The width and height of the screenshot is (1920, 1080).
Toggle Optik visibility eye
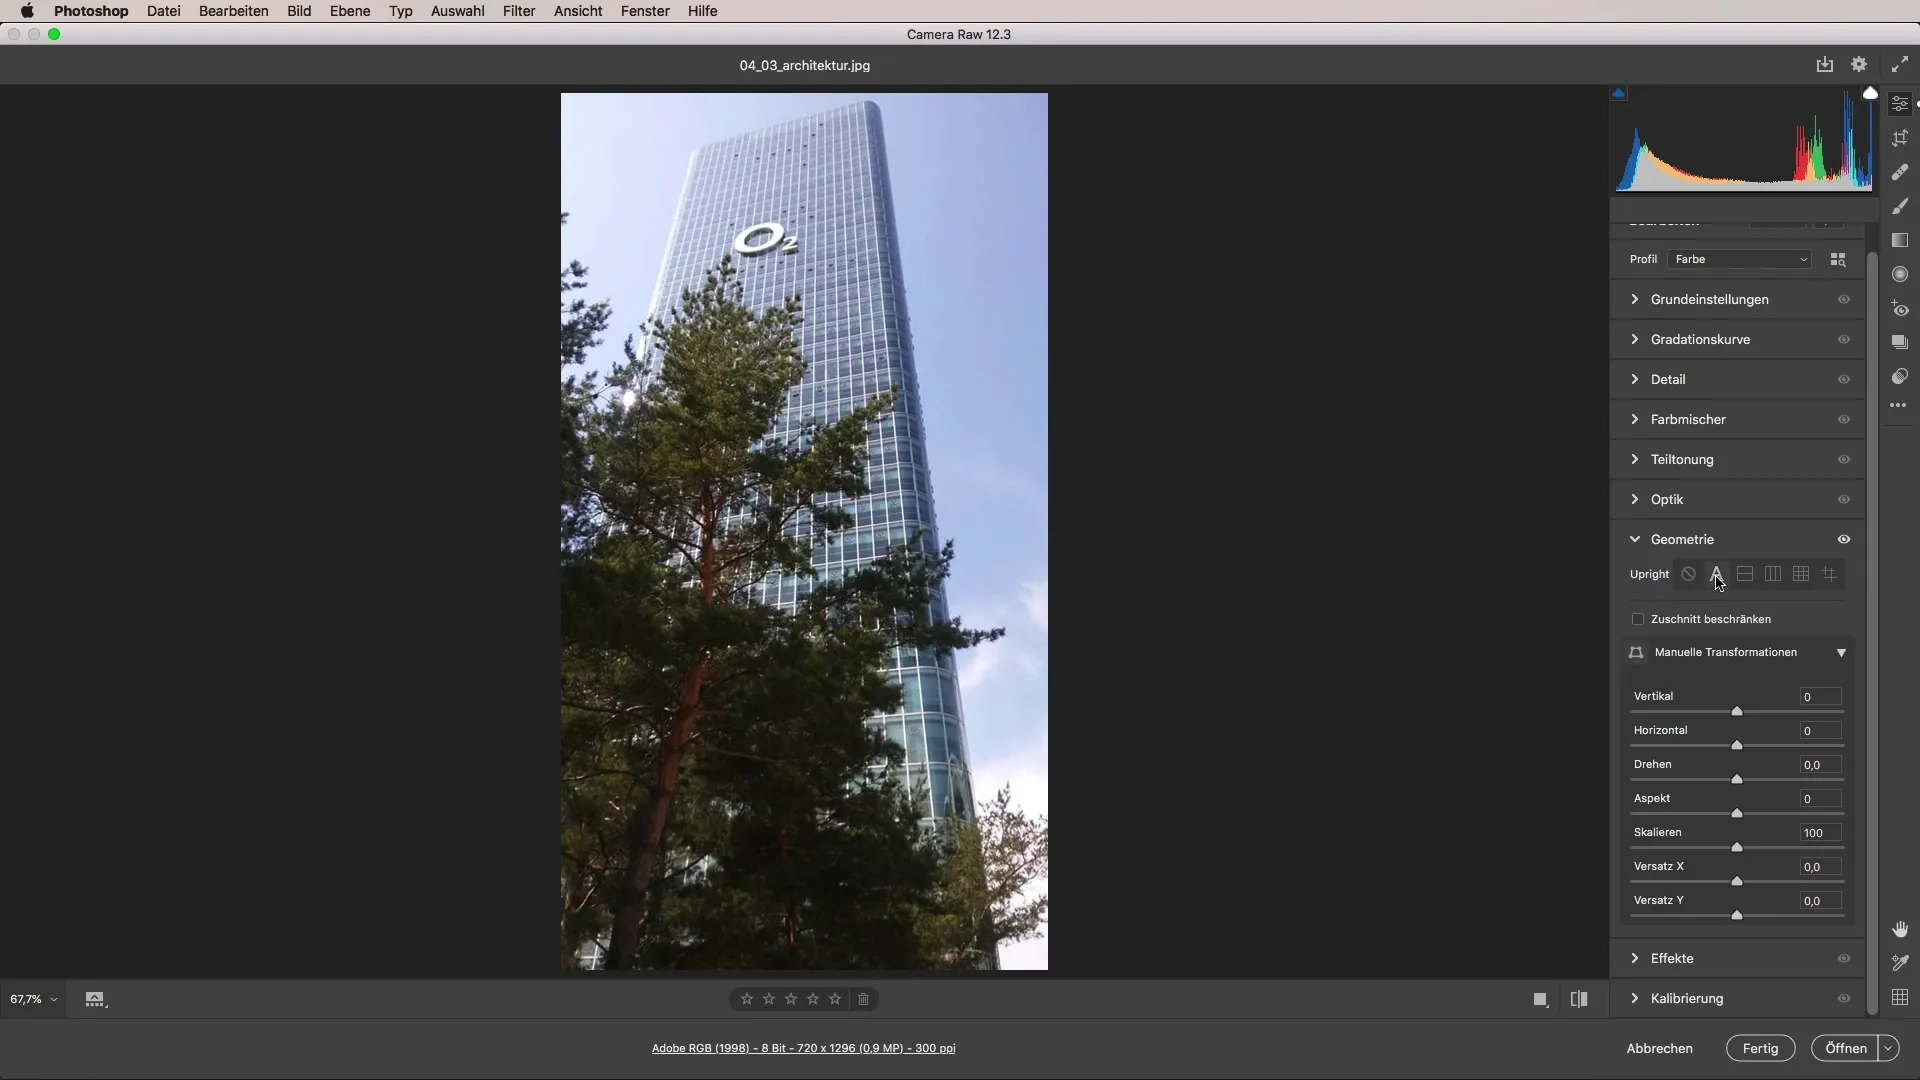(x=1844, y=499)
